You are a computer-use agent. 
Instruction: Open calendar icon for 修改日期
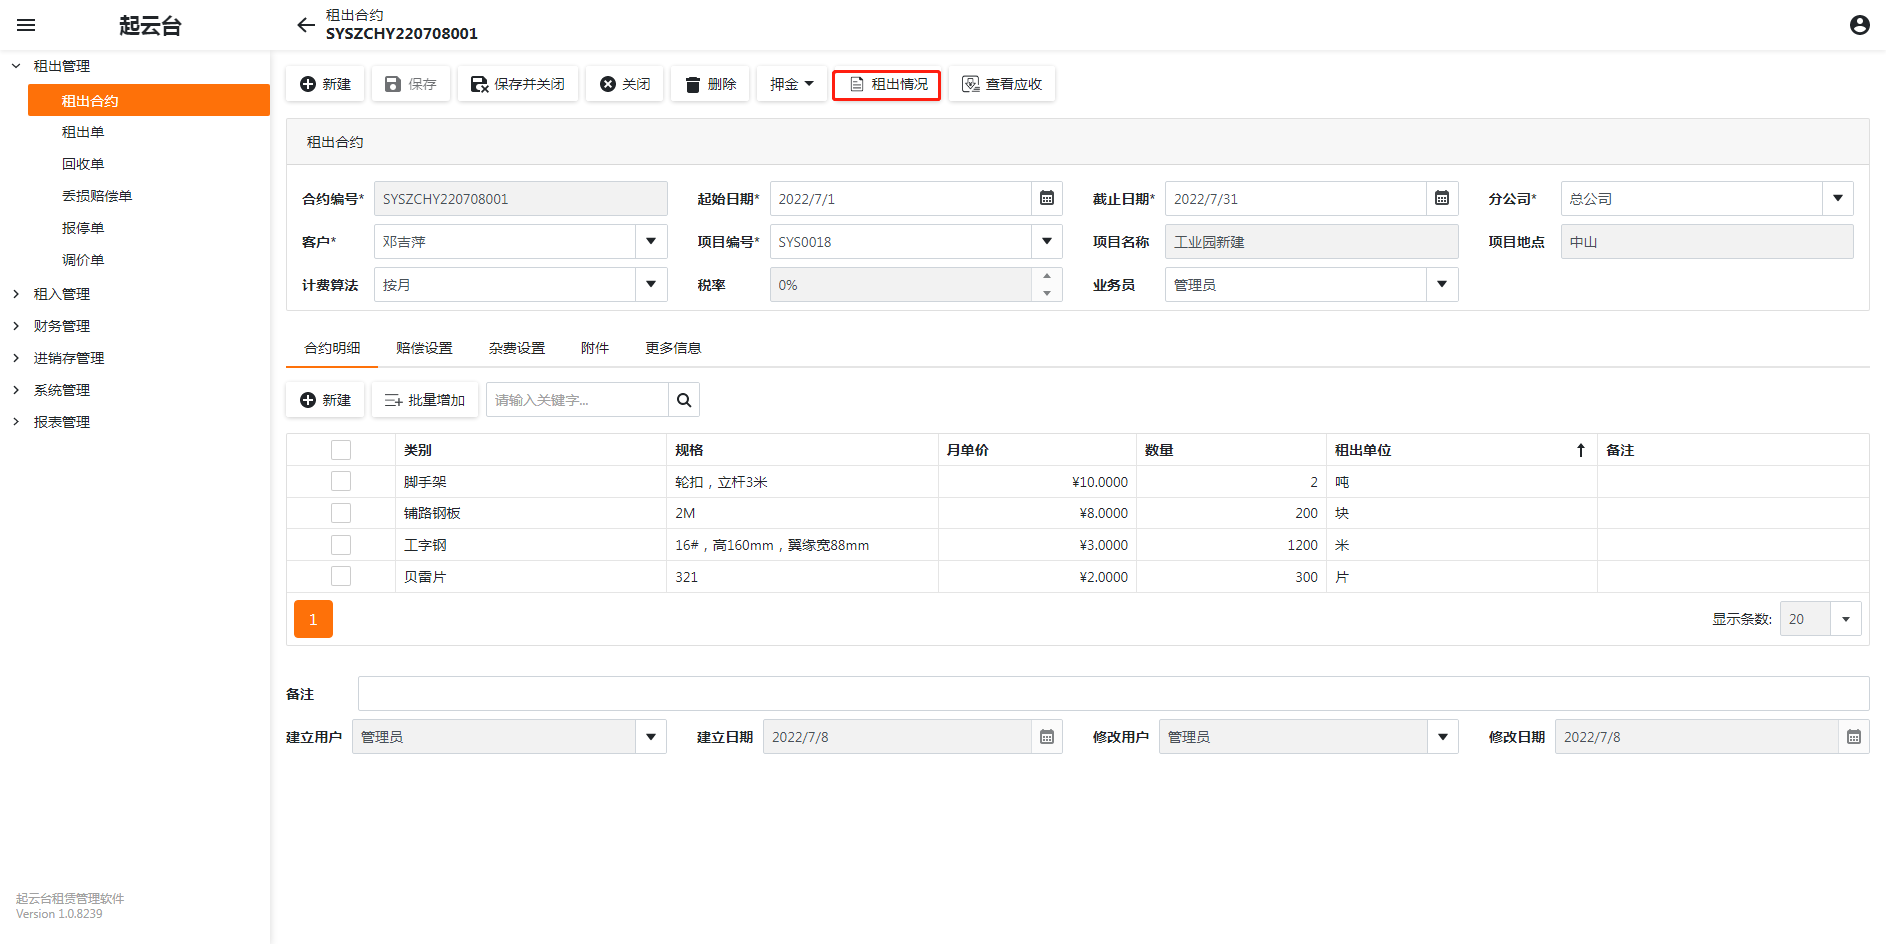[x=1854, y=737]
